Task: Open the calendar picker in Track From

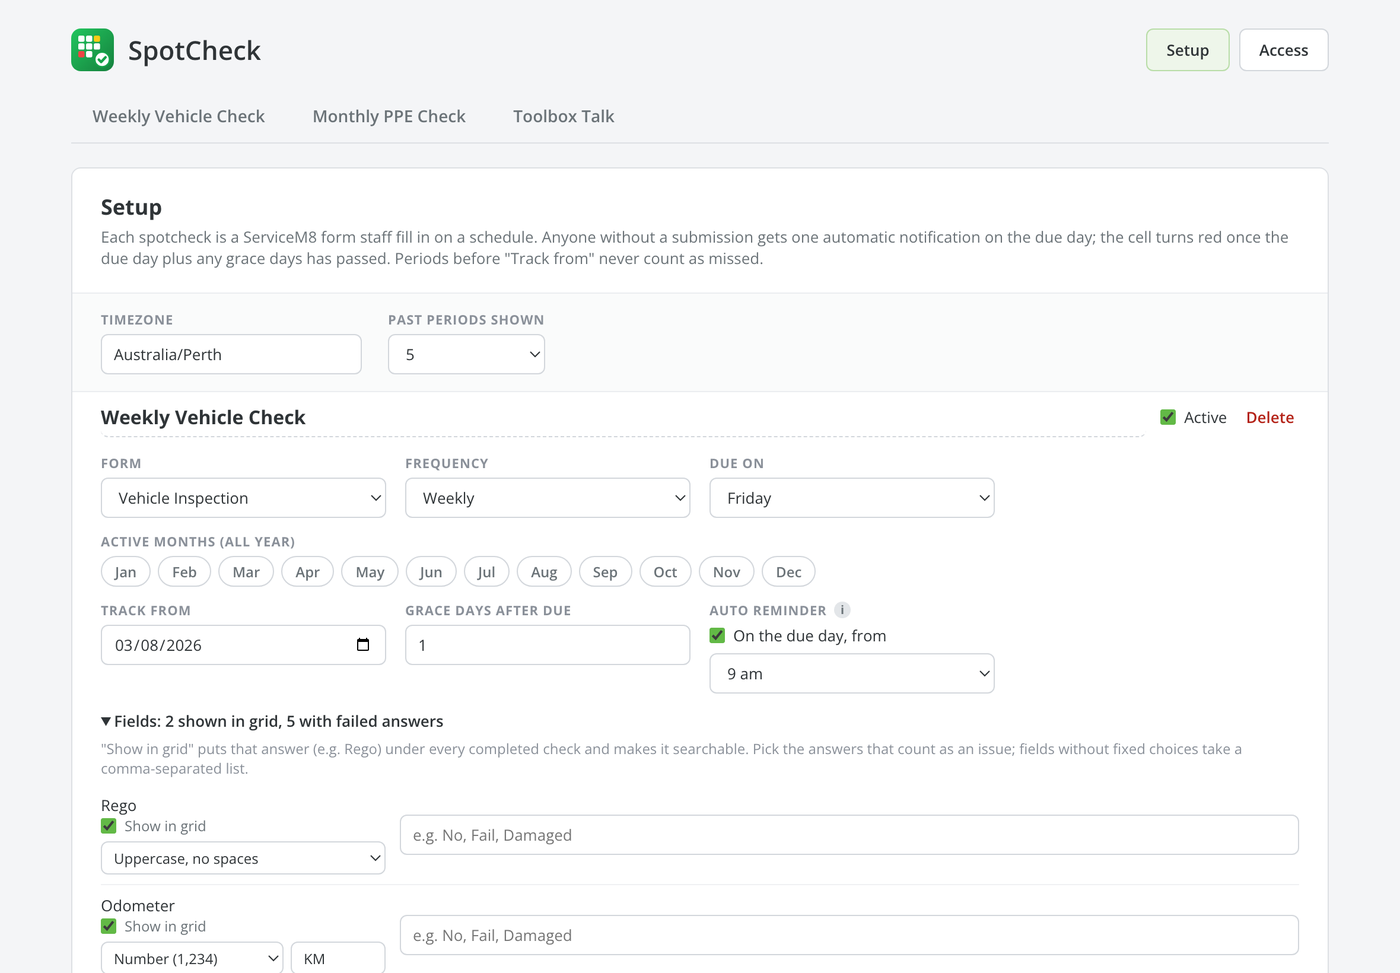Action: pos(363,645)
